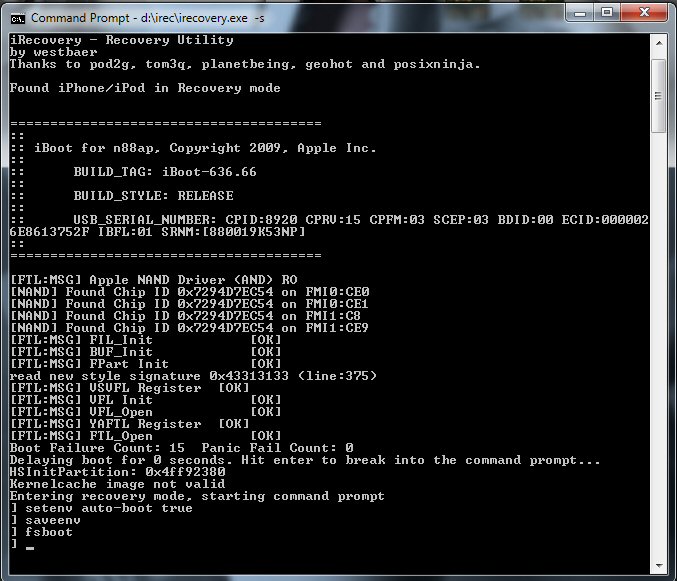Maximize the Command Prompt window
Screen dimensions: 677x581
(x=607, y=13)
